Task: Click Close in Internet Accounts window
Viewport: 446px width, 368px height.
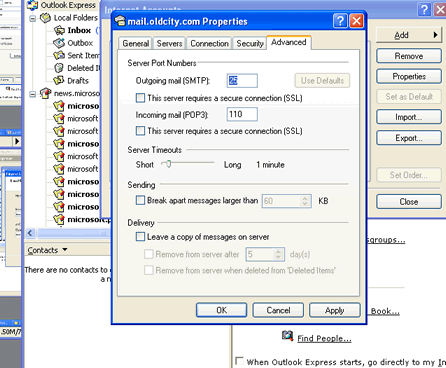Action: (409, 202)
